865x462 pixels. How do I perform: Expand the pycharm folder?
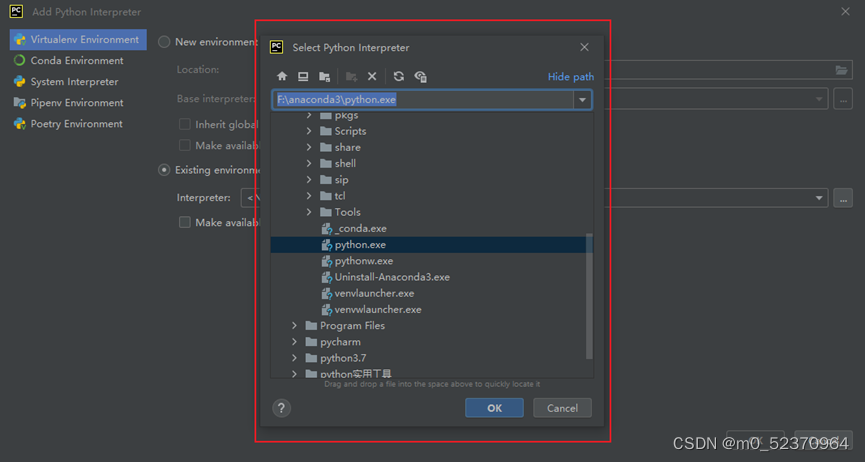click(x=295, y=342)
